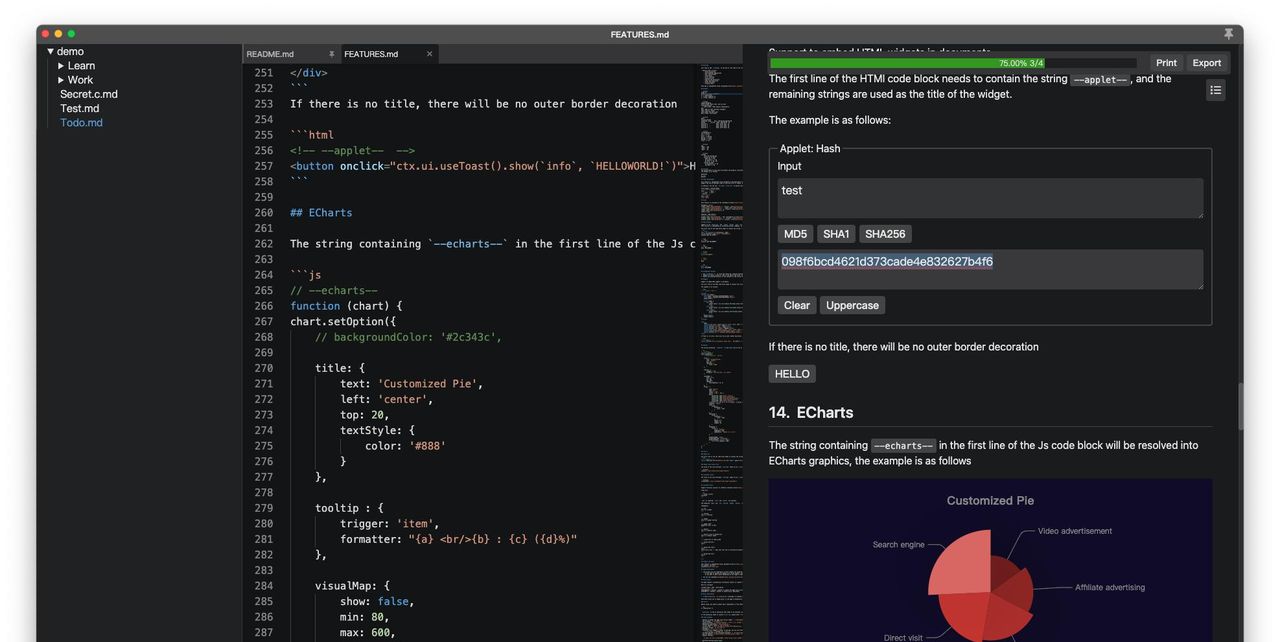Collapse the demo root folder
This screenshot has height=642, width=1280.
(51, 52)
